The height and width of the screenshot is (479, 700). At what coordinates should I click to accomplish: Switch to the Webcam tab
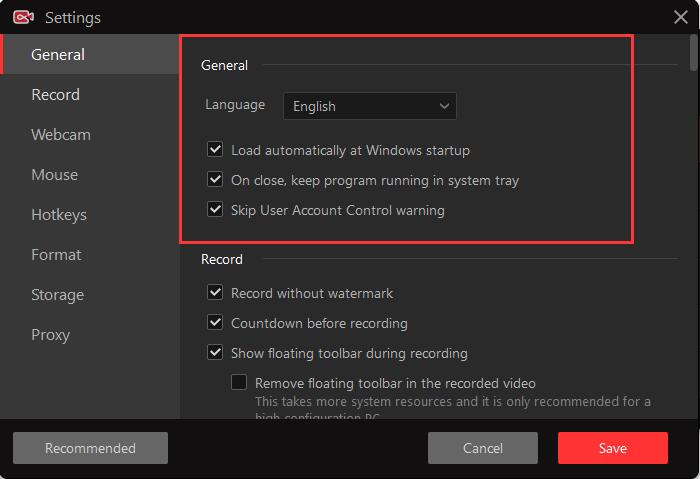point(89,135)
